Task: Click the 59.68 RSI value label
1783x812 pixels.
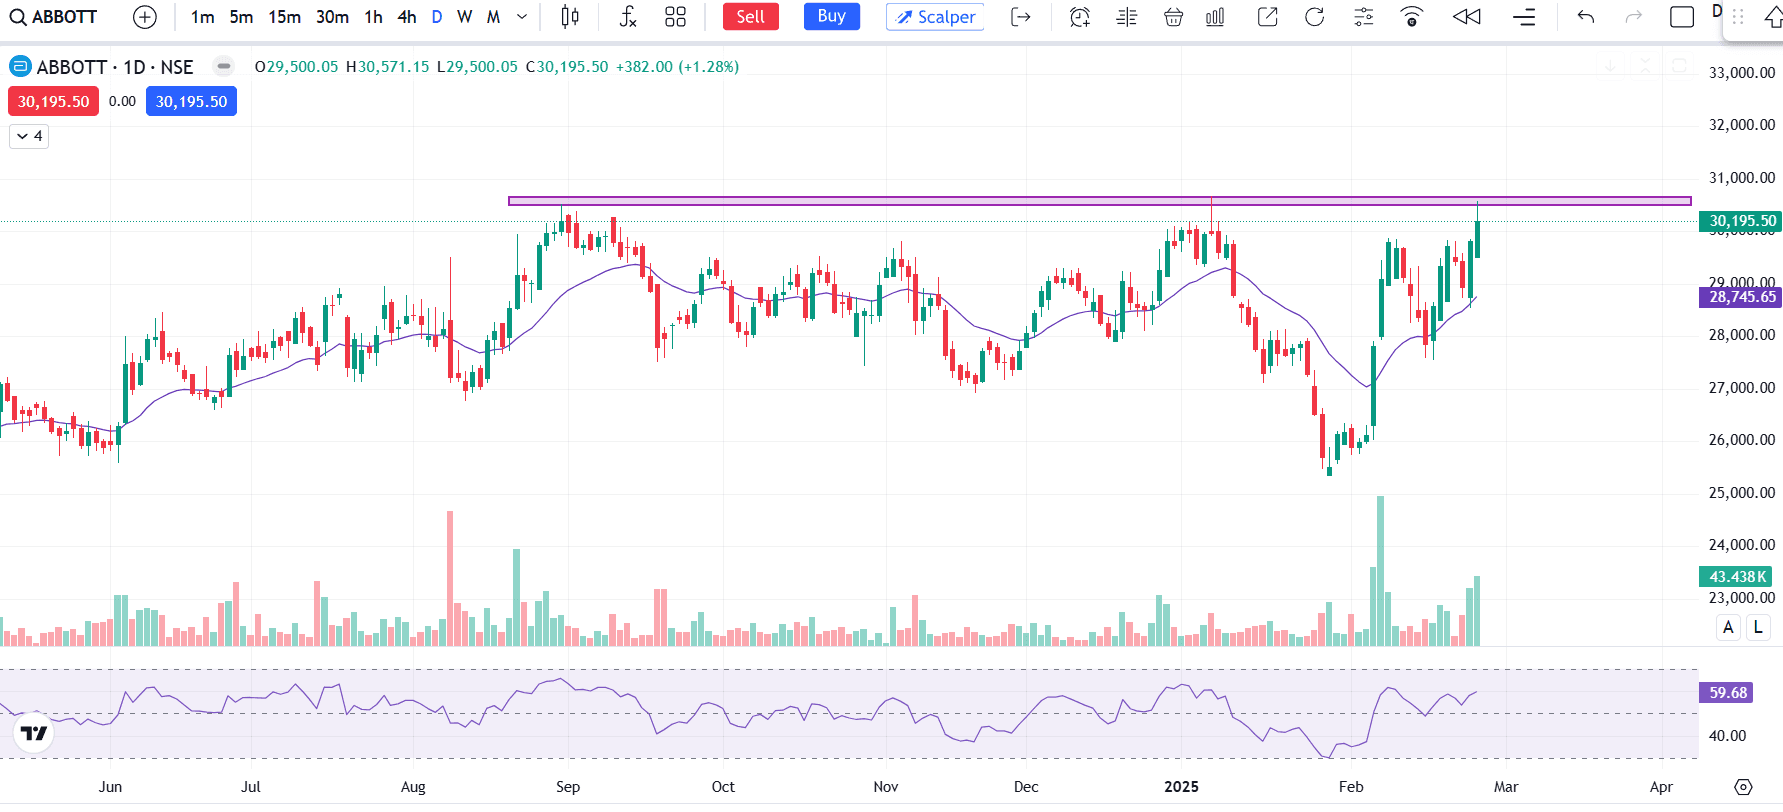Action: (1727, 692)
